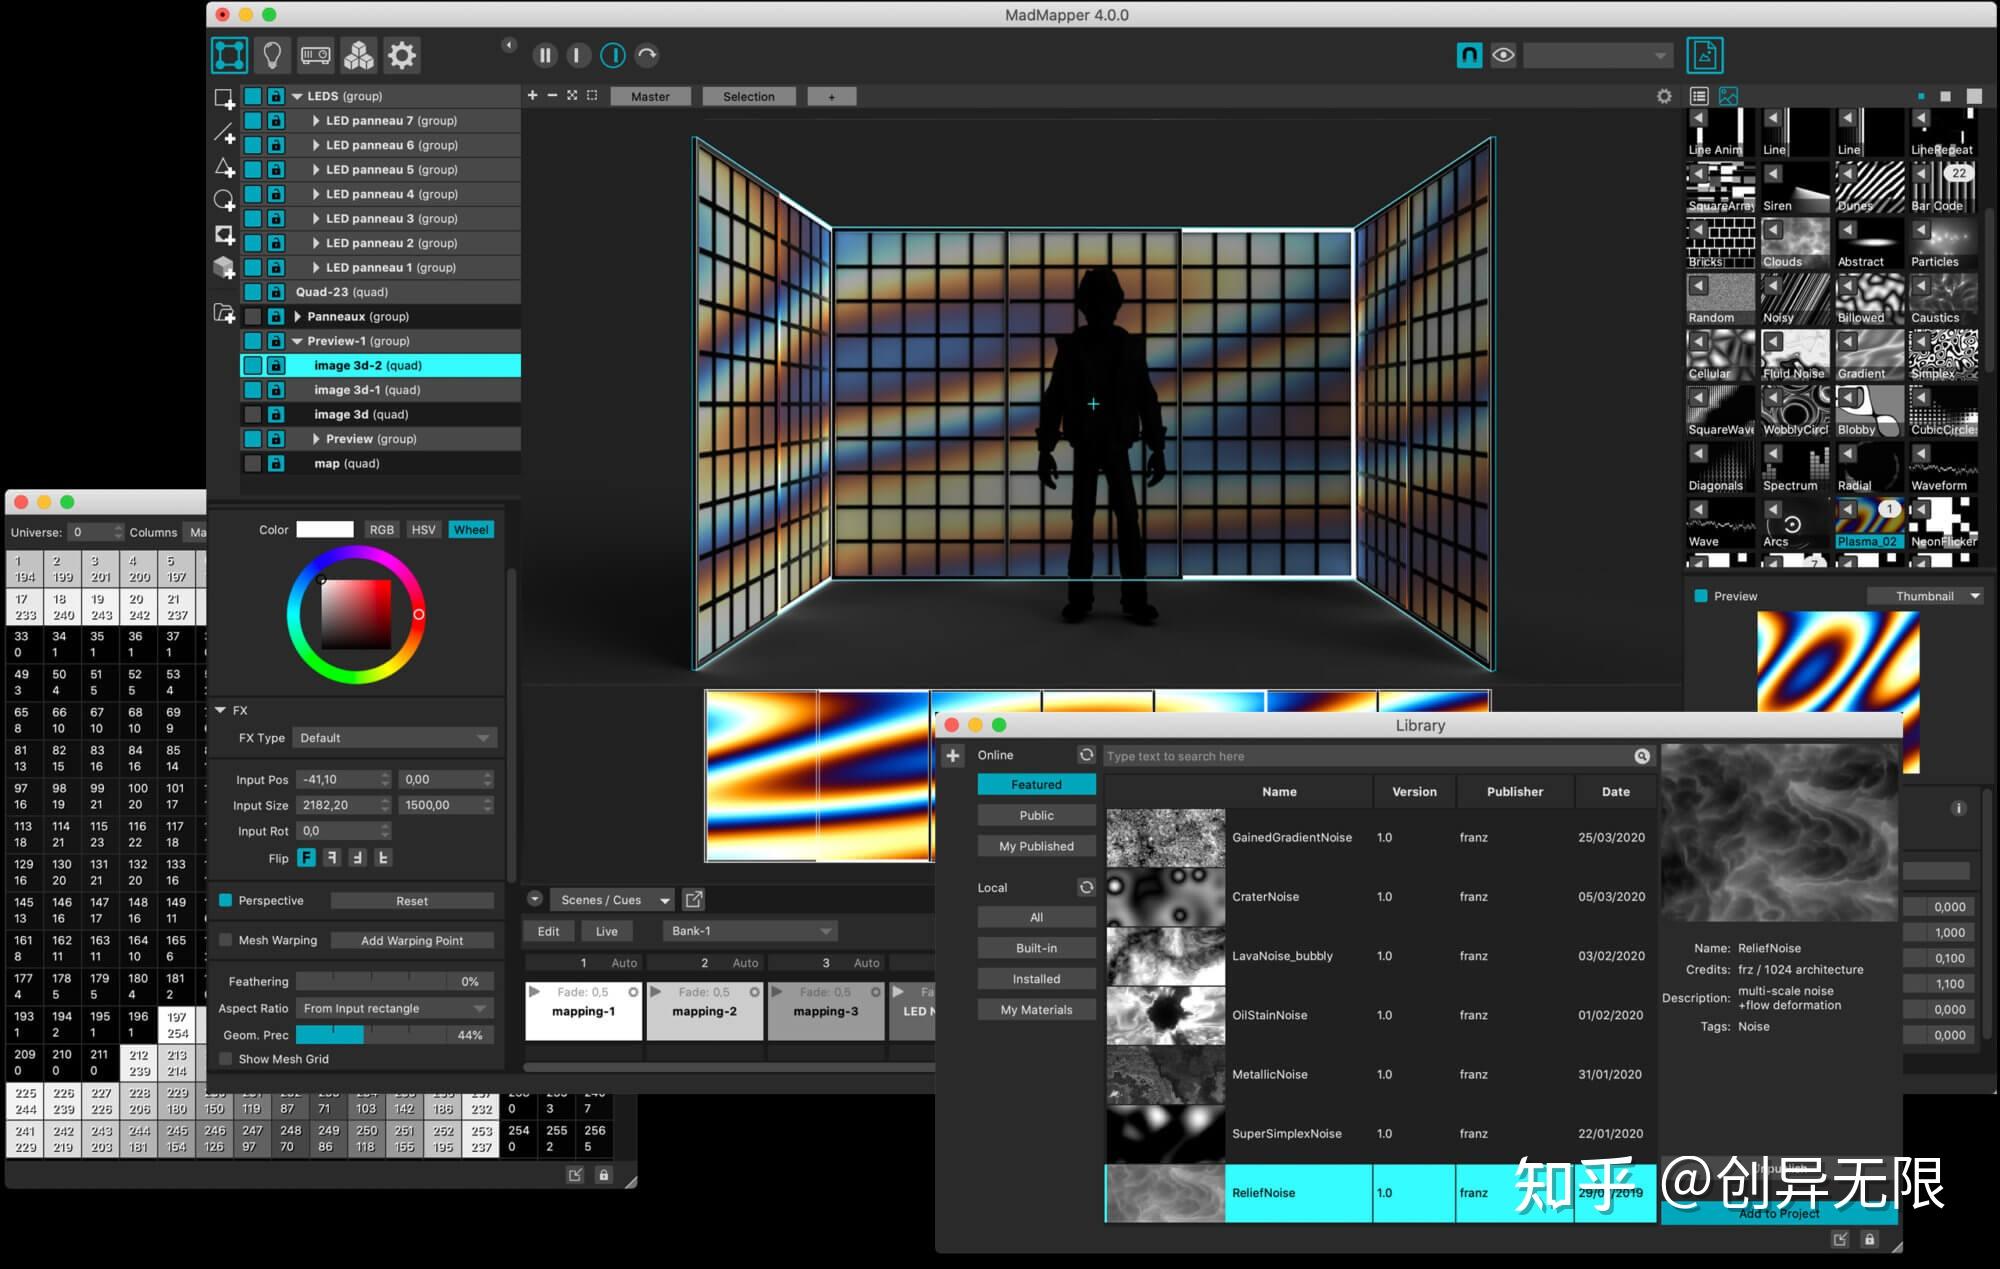The image size is (2000, 1269).
Task: Click the Pause playback button
Action: [544, 56]
